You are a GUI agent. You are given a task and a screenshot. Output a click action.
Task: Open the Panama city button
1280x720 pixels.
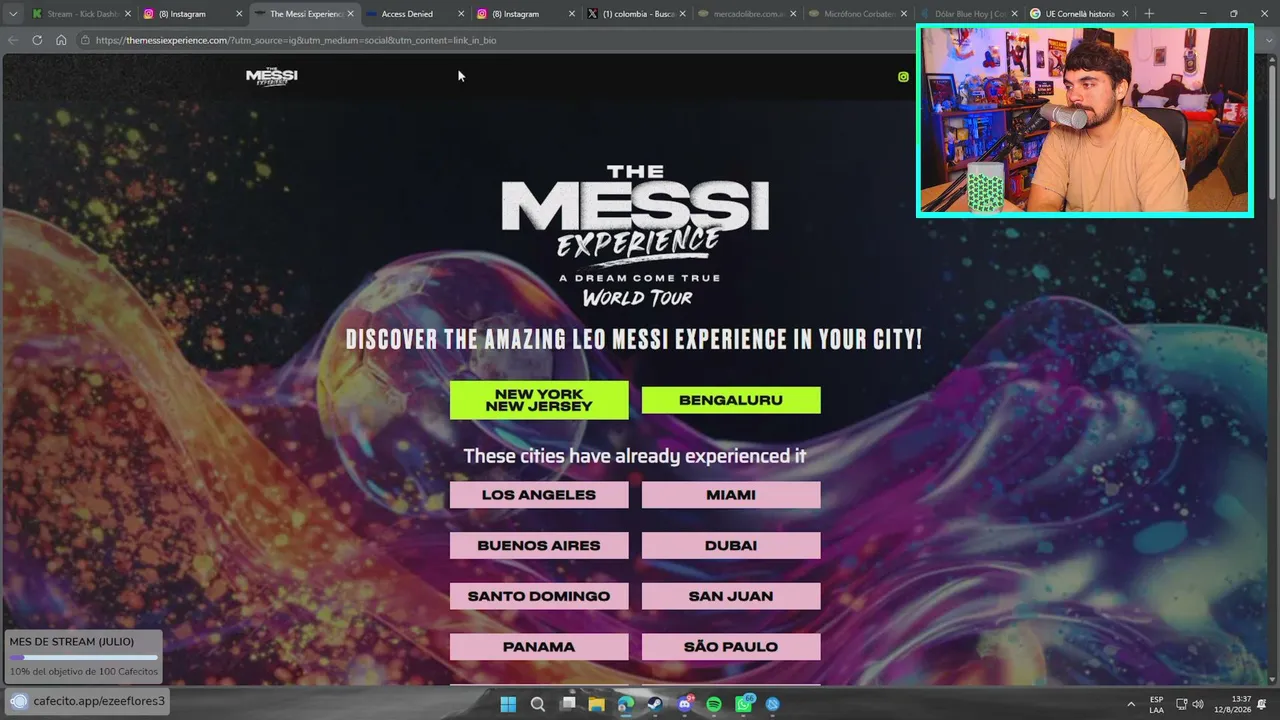tap(539, 647)
